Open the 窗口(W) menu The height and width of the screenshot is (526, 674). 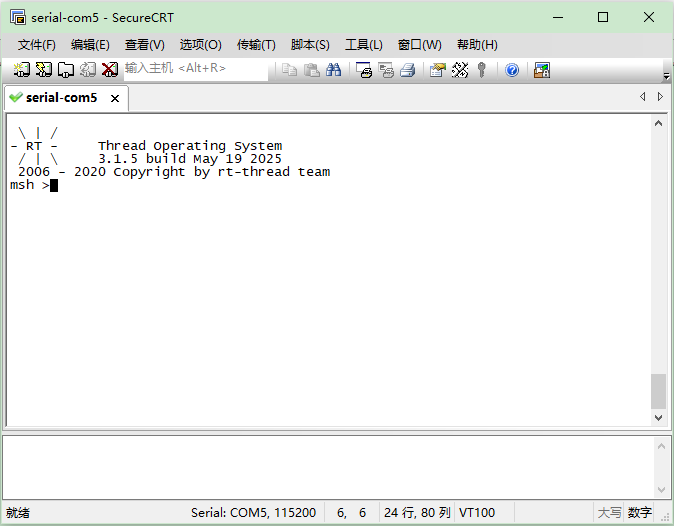point(420,45)
